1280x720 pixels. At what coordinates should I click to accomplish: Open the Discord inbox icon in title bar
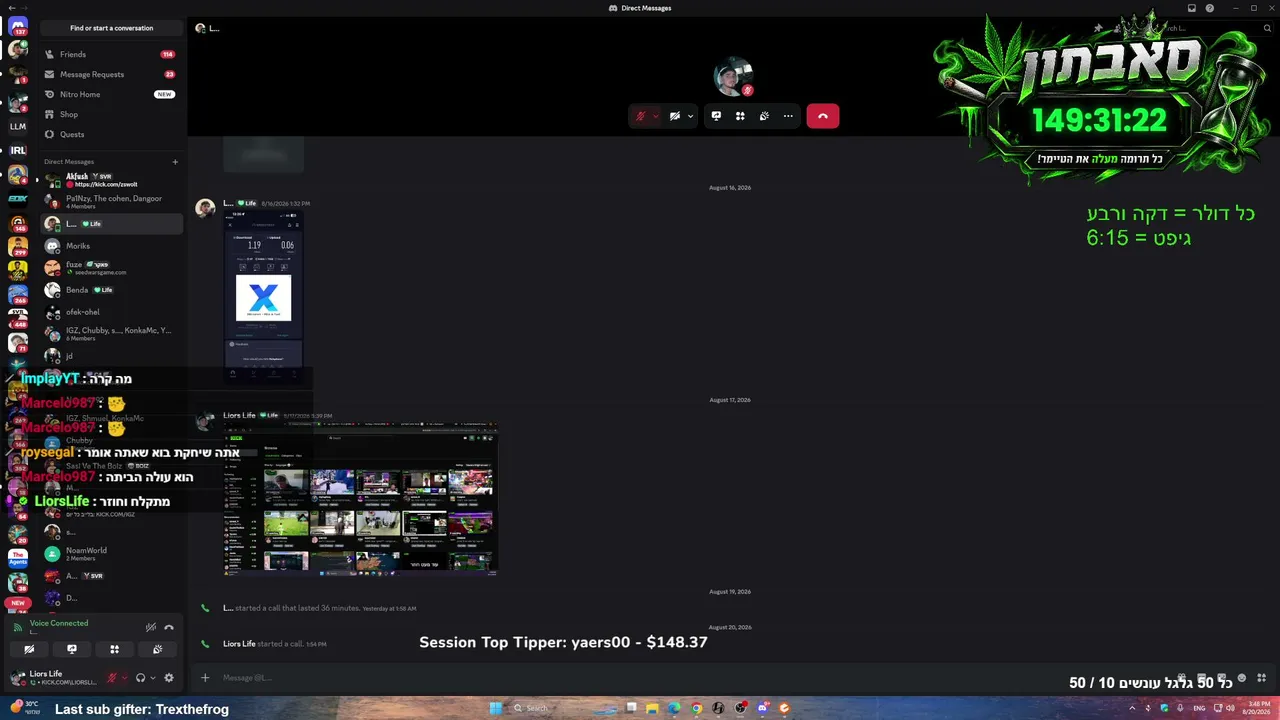1192,8
